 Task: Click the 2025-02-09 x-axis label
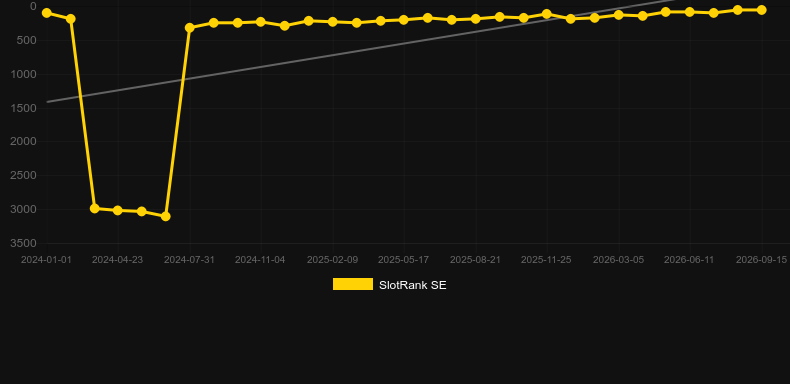333,260
